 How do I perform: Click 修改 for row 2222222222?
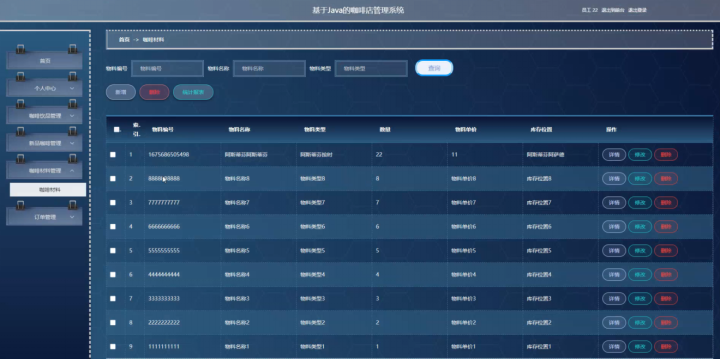click(640, 322)
